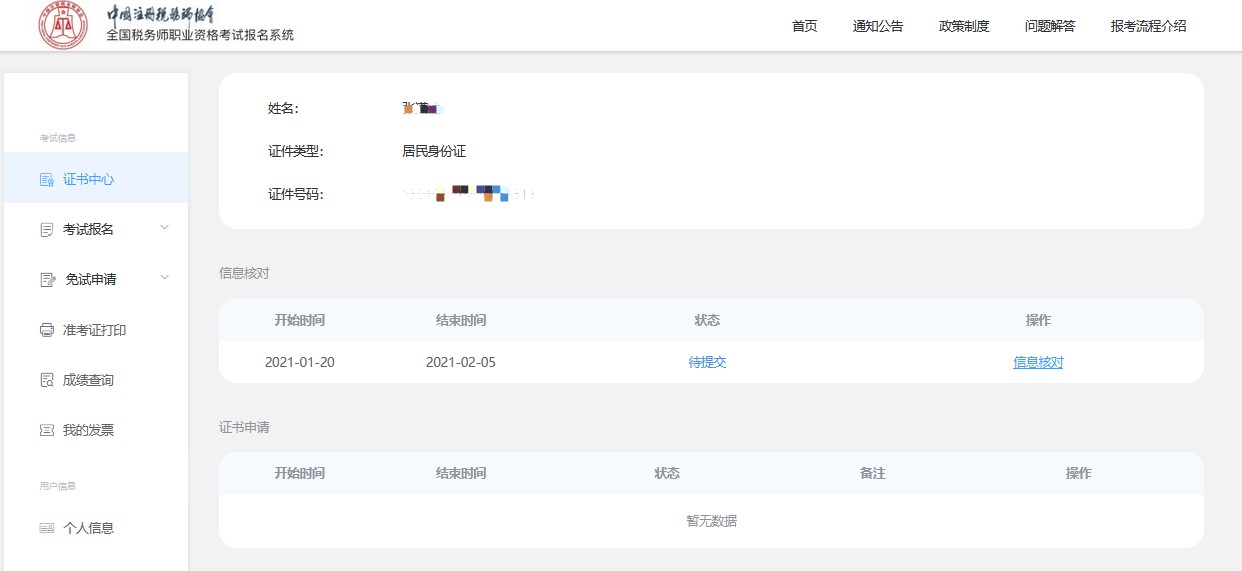Viewport: 1242px width, 571px height.
Task: Click the 信息核对 operation link
Action: [x=1038, y=362]
